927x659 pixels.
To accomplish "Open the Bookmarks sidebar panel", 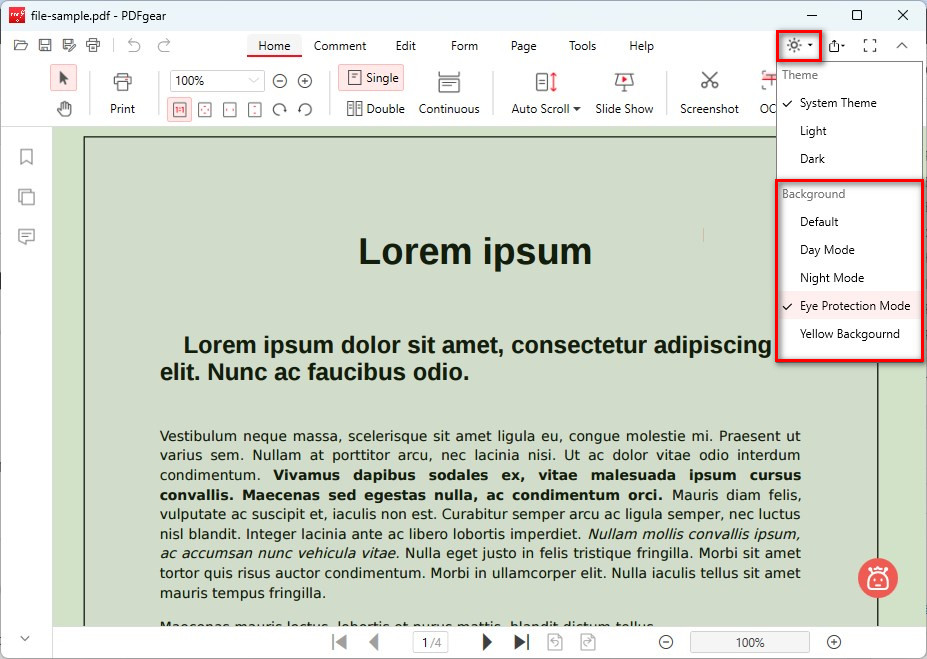I will coord(27,157).
